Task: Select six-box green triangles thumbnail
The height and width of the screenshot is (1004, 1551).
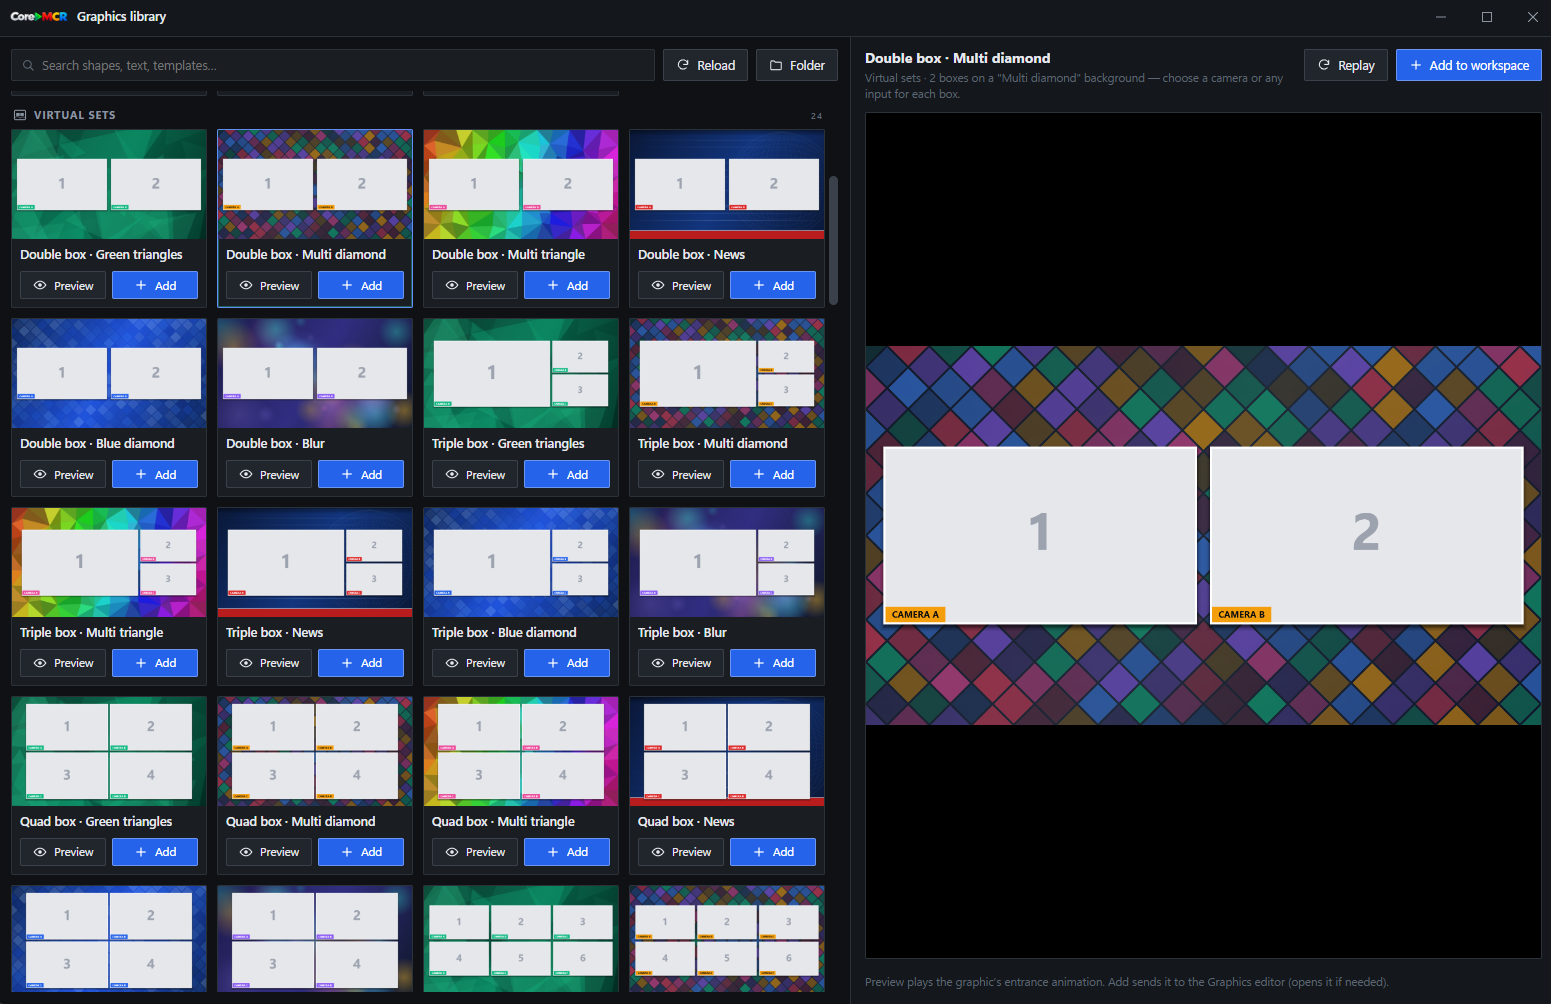Action: [521, 939]
